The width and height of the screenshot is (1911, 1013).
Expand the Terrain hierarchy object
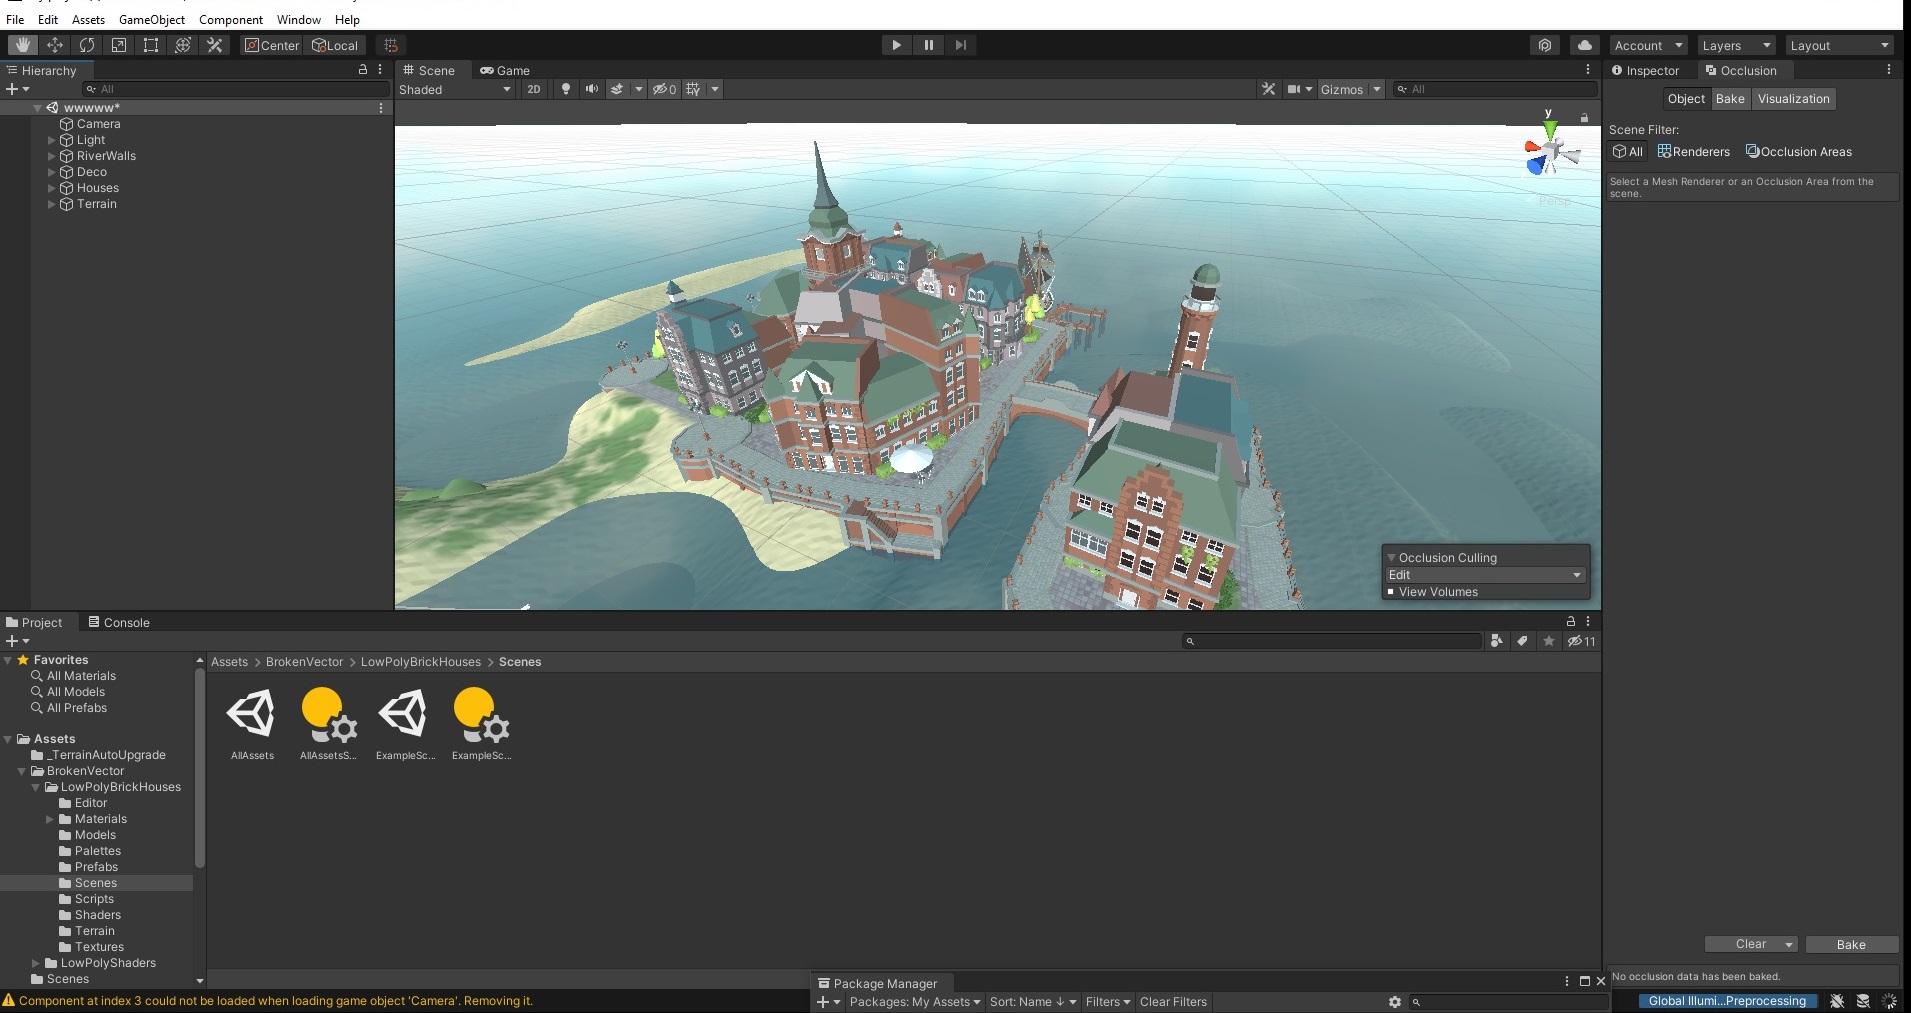coord(51,204)
